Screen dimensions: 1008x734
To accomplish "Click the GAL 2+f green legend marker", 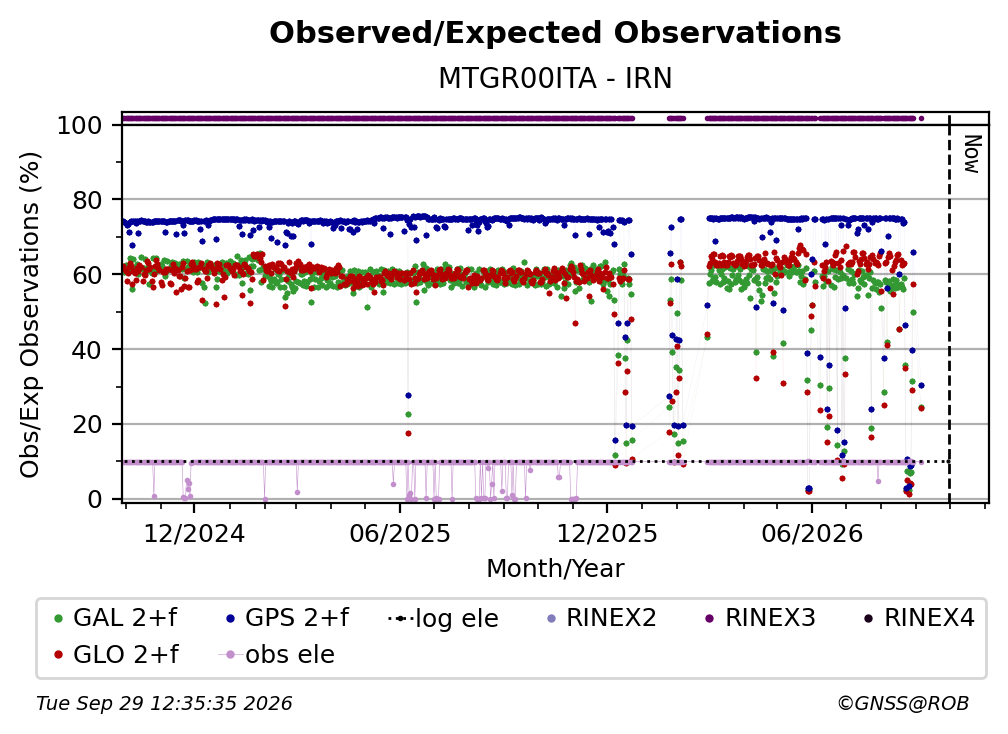I will click(58, 619).
